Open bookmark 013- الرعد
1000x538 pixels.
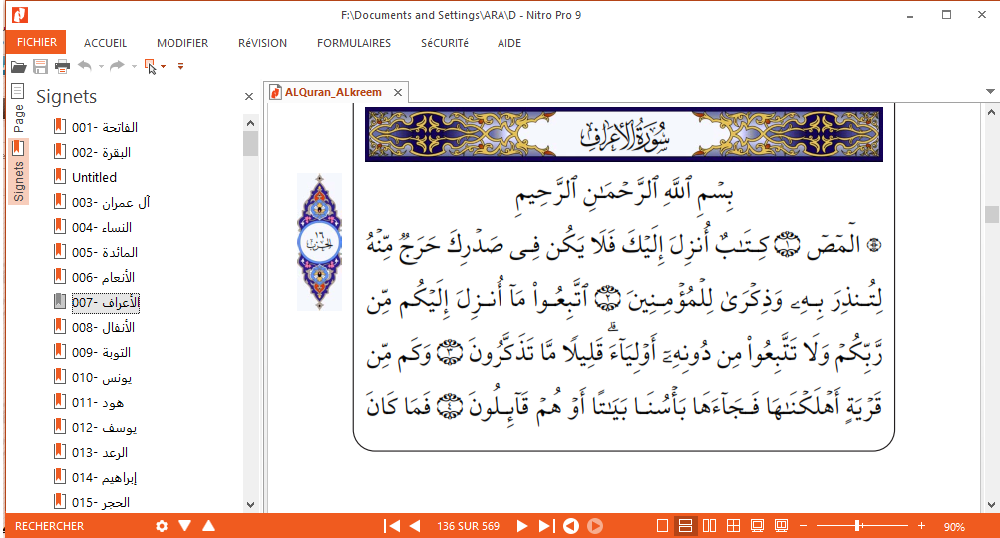coord(99,453)
